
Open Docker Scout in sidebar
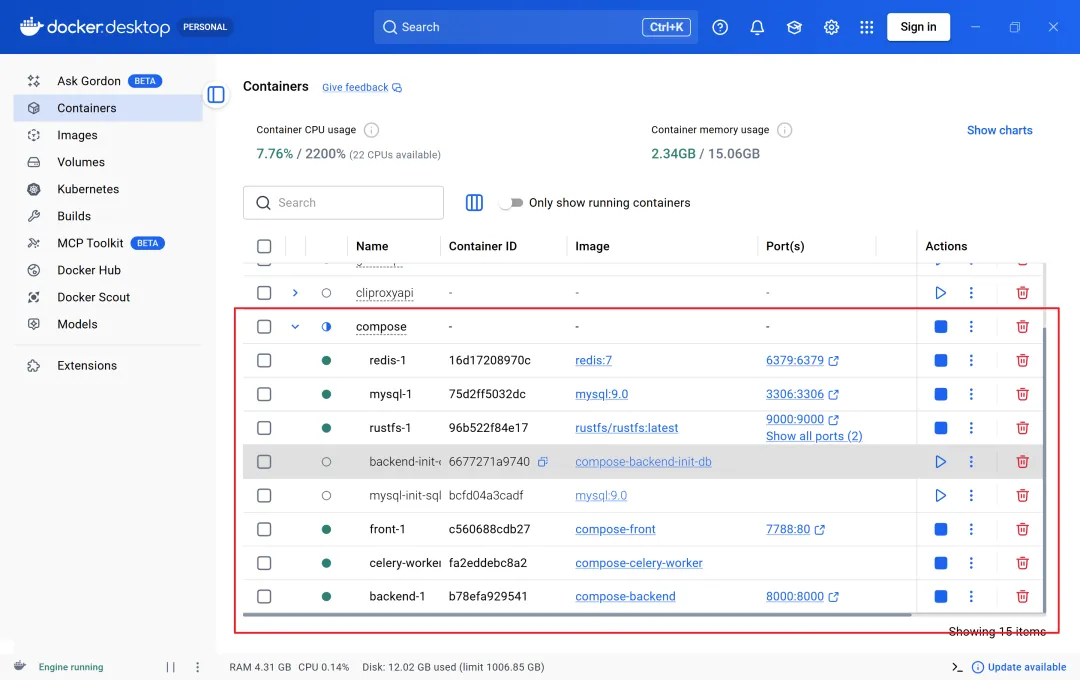coord(108,297)
